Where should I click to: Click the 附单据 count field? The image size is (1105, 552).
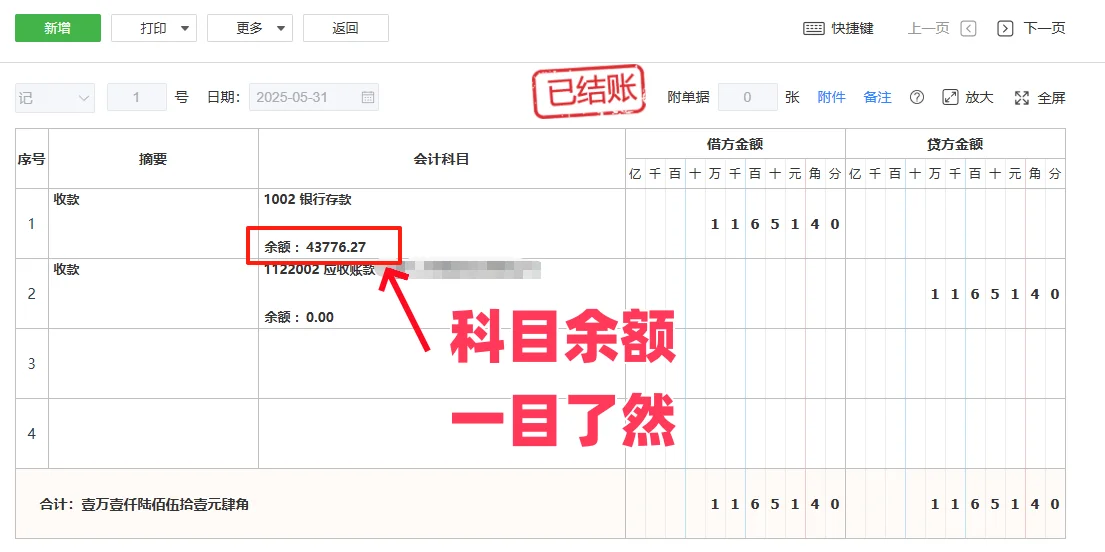(747, 97)
